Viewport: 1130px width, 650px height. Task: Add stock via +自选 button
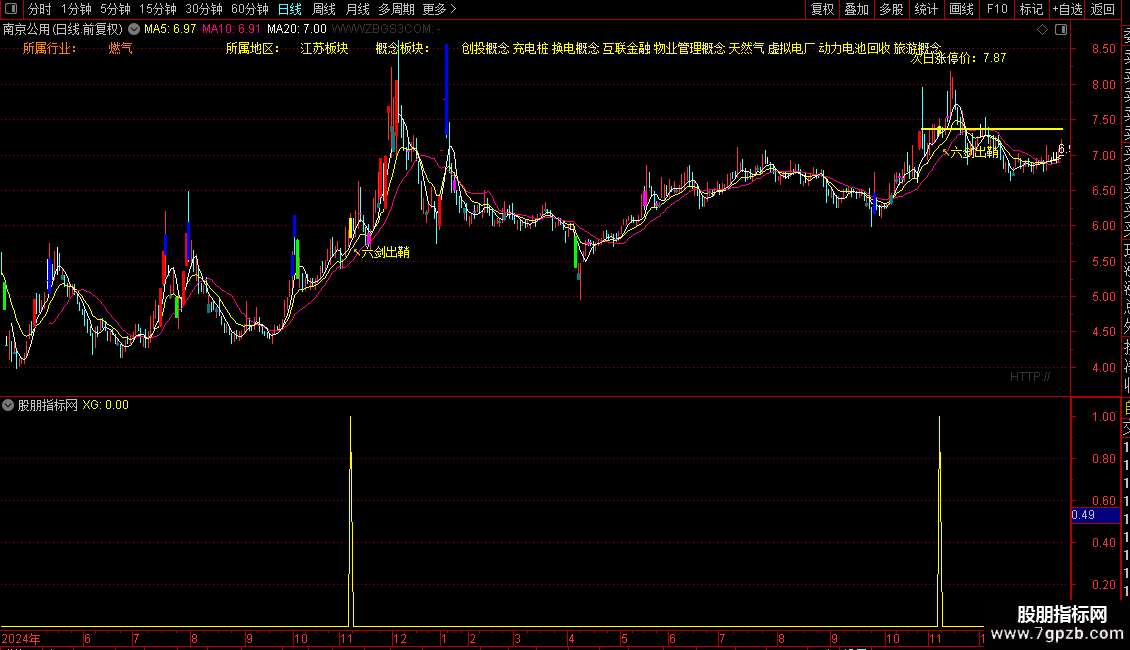pos(1067,9)
